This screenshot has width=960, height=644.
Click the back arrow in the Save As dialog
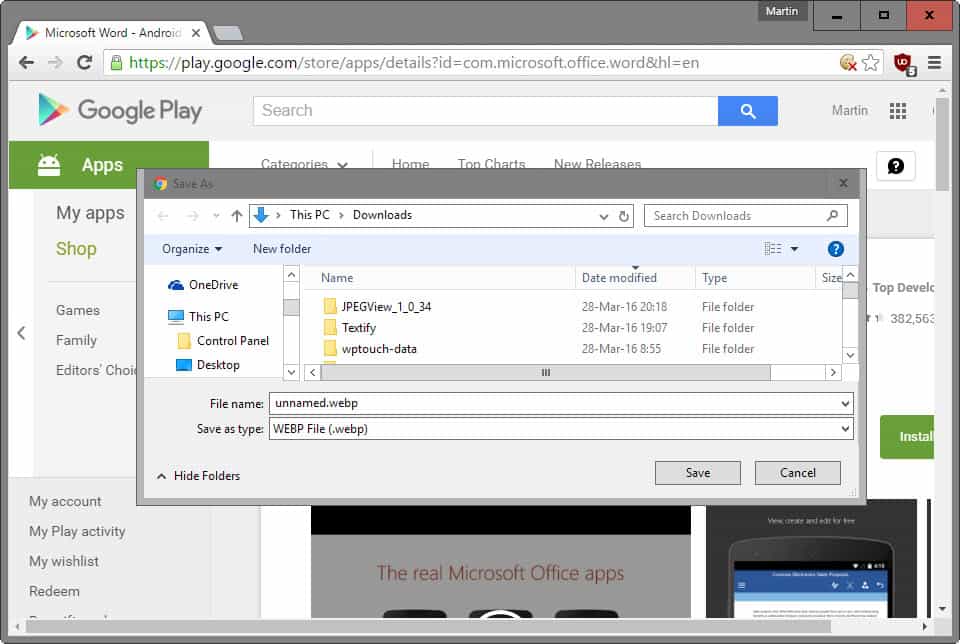click(x=162, y=215)
